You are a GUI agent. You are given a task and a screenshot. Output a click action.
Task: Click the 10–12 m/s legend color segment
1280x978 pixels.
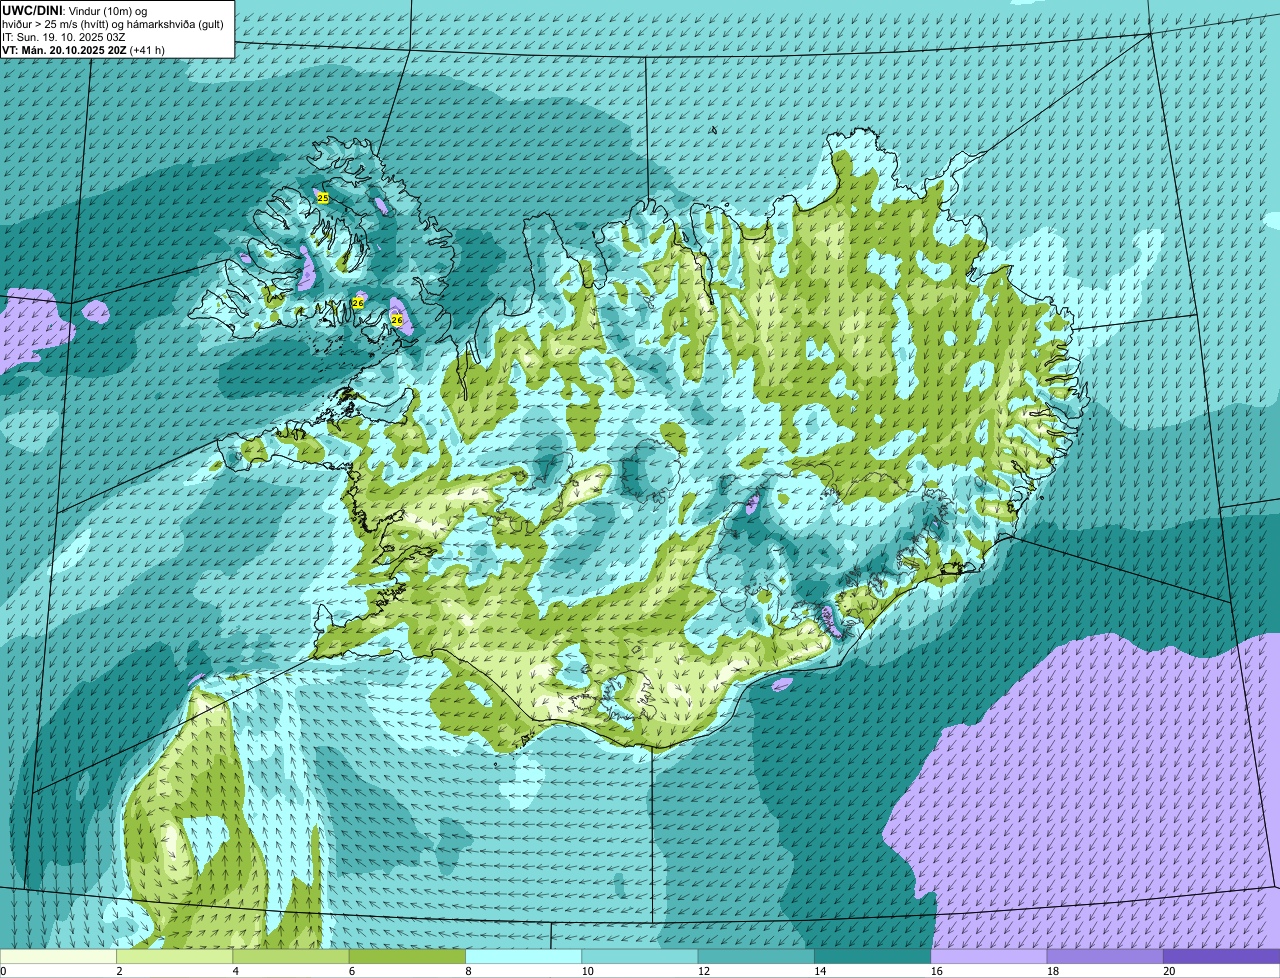pos(640,957)
